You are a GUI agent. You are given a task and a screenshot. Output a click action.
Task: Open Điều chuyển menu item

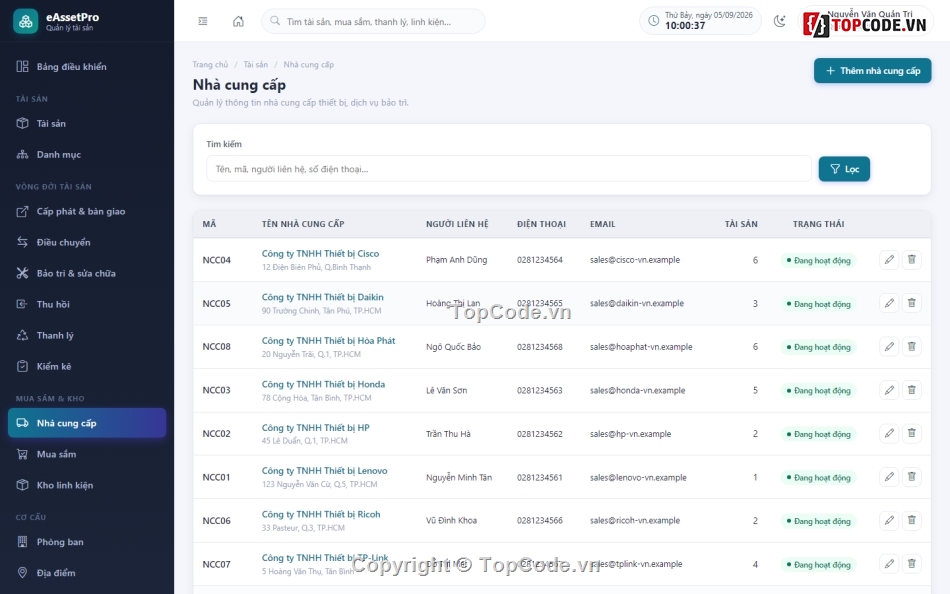[87, 242]
